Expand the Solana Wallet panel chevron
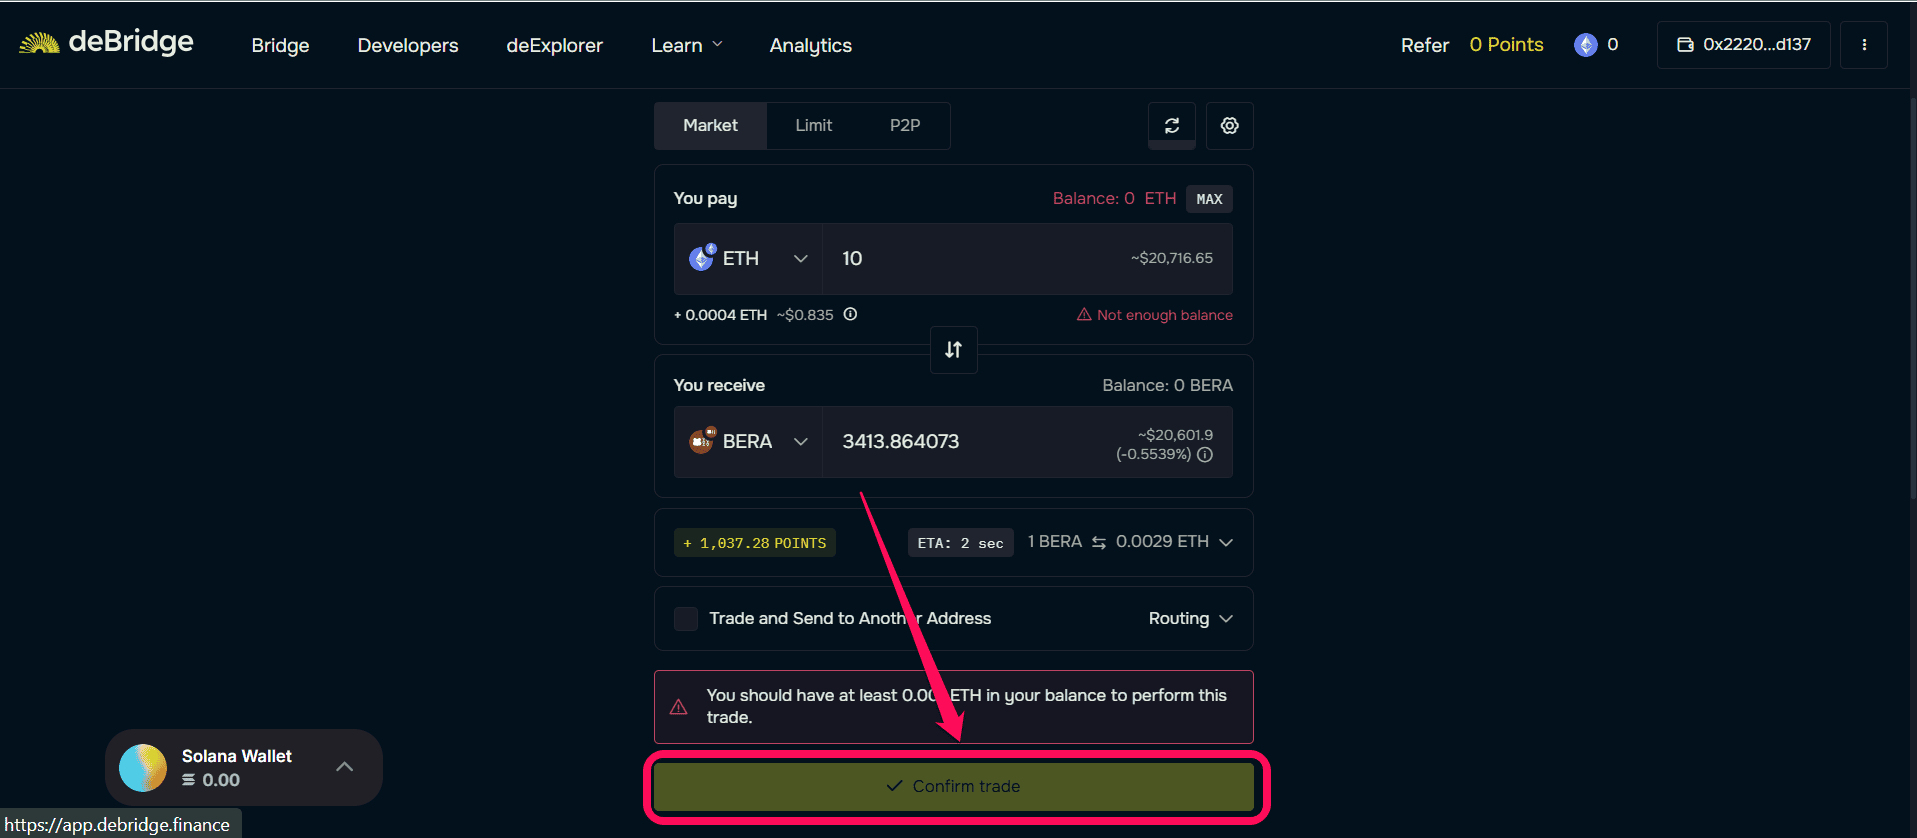Viewport: 1917px width, 838px height. (344, 767)
